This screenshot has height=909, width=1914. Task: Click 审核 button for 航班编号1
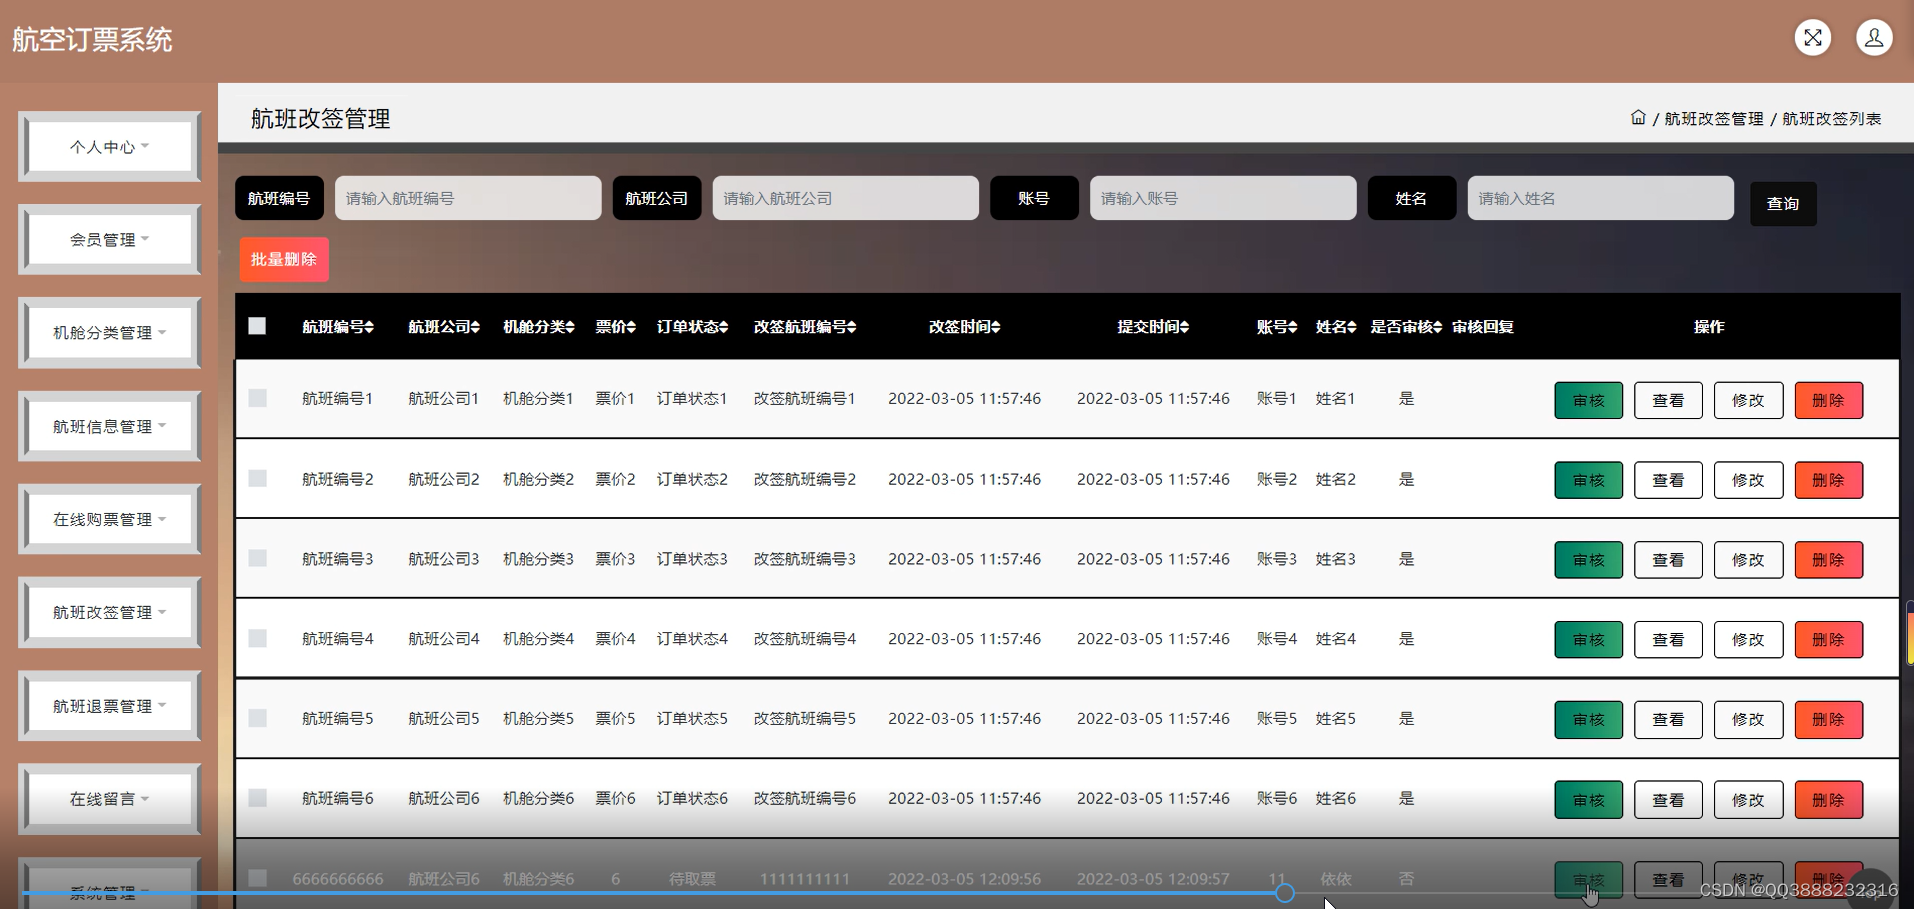1588,400
